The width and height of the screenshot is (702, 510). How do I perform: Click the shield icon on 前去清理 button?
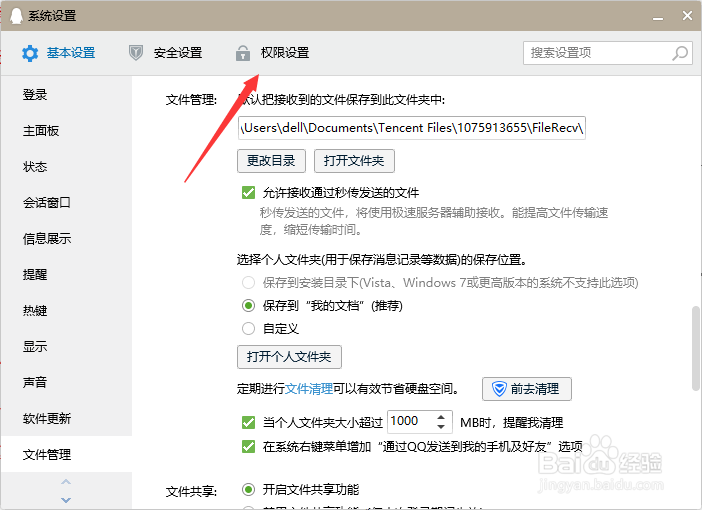pyautogui.click(x=499, y=389)
